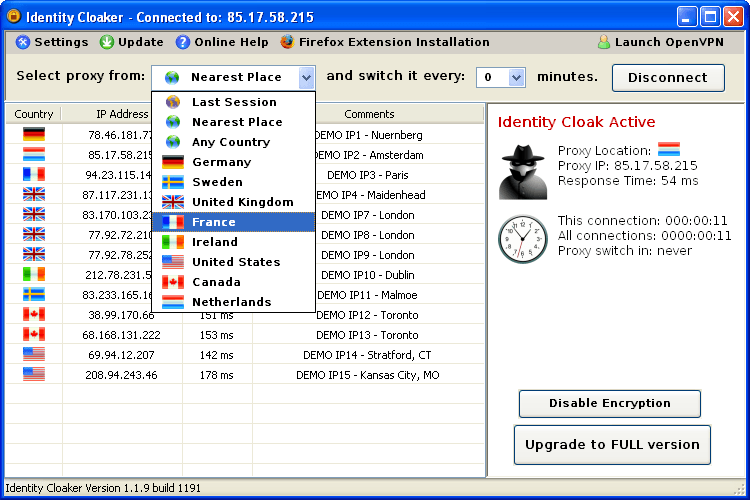Select France in the proxy dropdown

pos(233,222)
